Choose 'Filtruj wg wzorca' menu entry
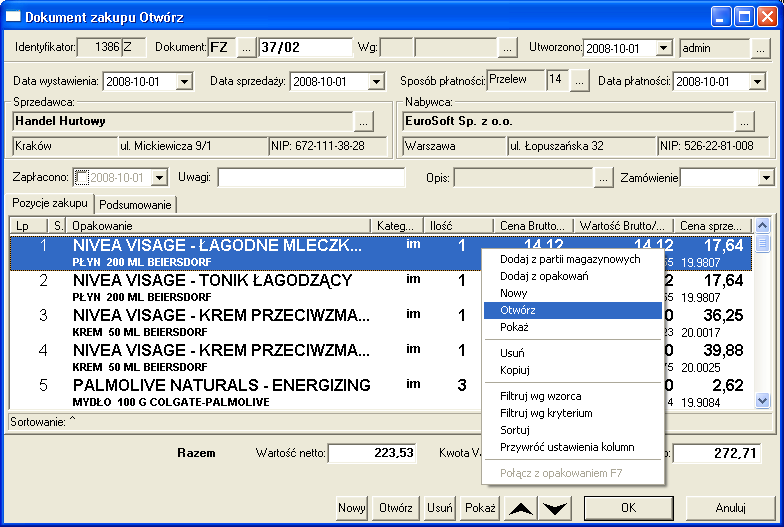 point(573,396)
